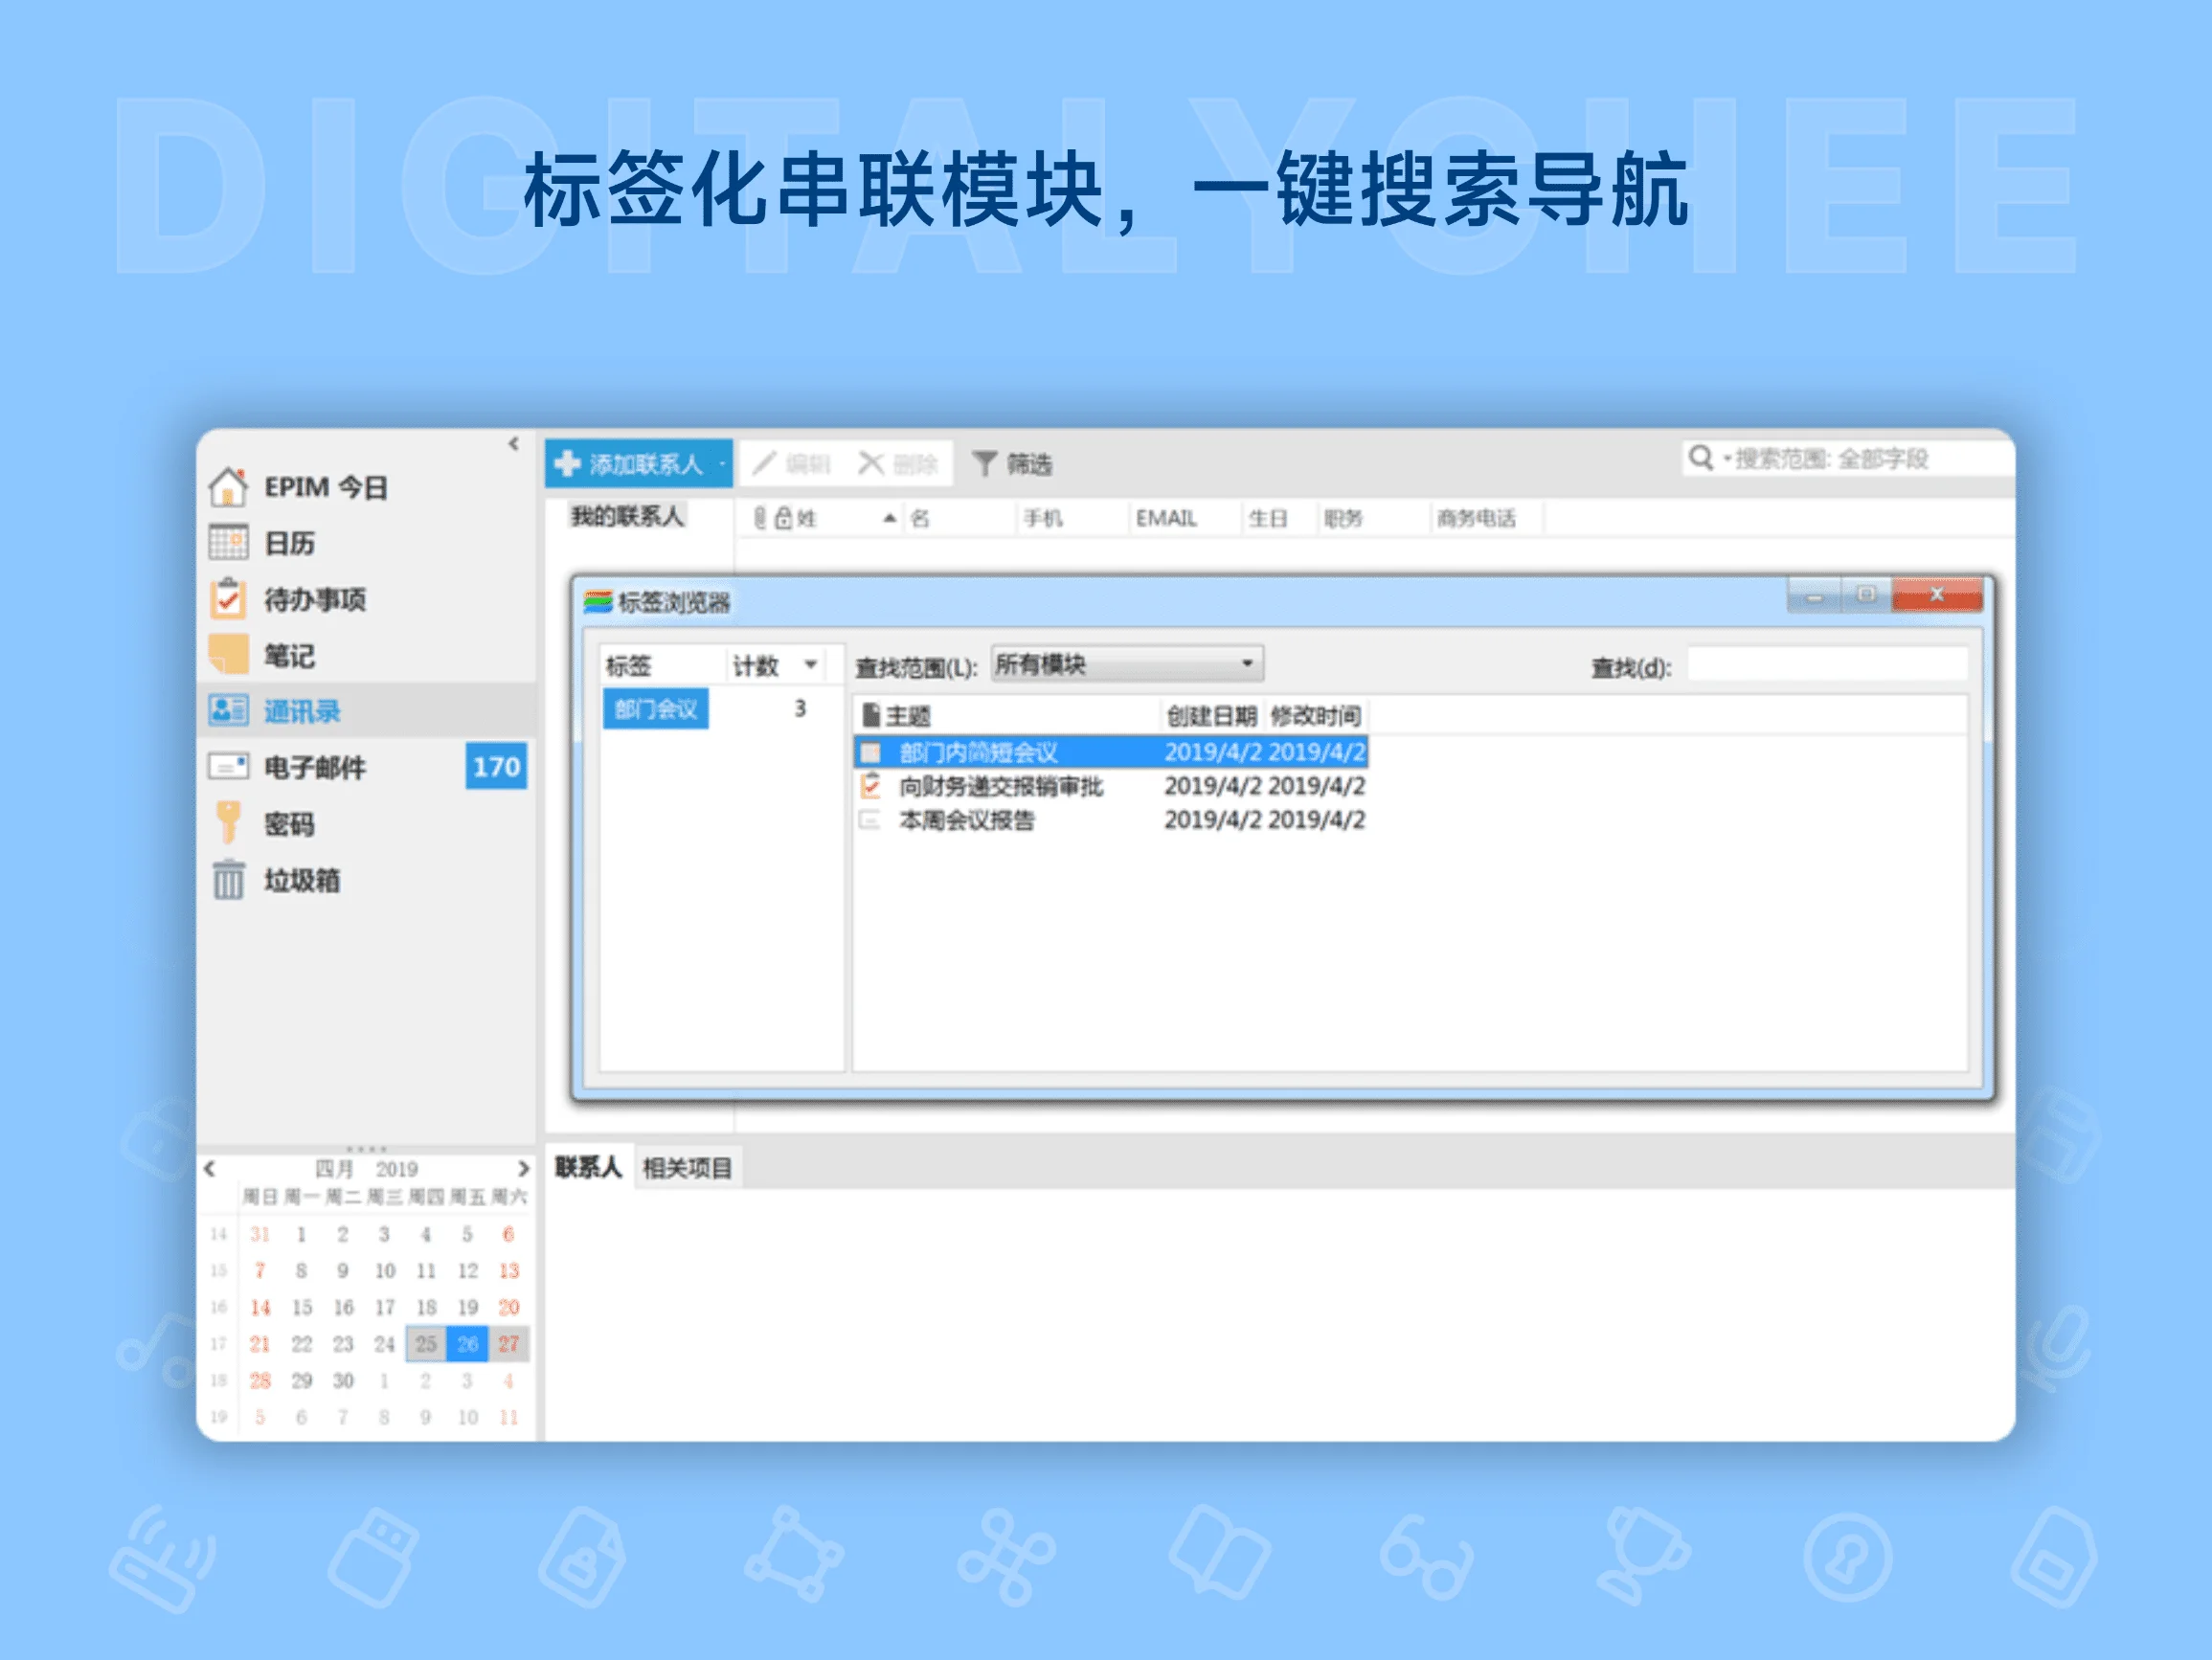
Task: Select 部门会议 tag in list
Action: pyautogui.click(x=656, y=709)
